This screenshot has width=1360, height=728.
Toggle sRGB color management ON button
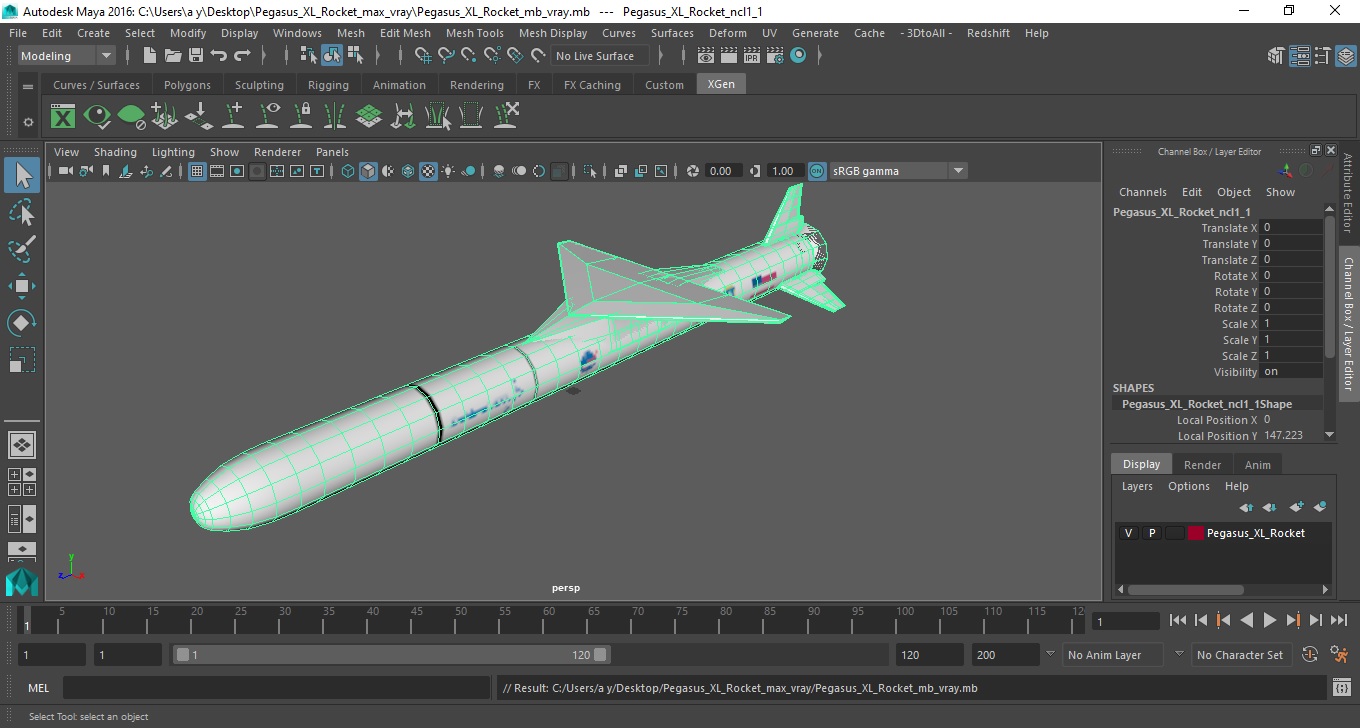[x=817, y=171]
